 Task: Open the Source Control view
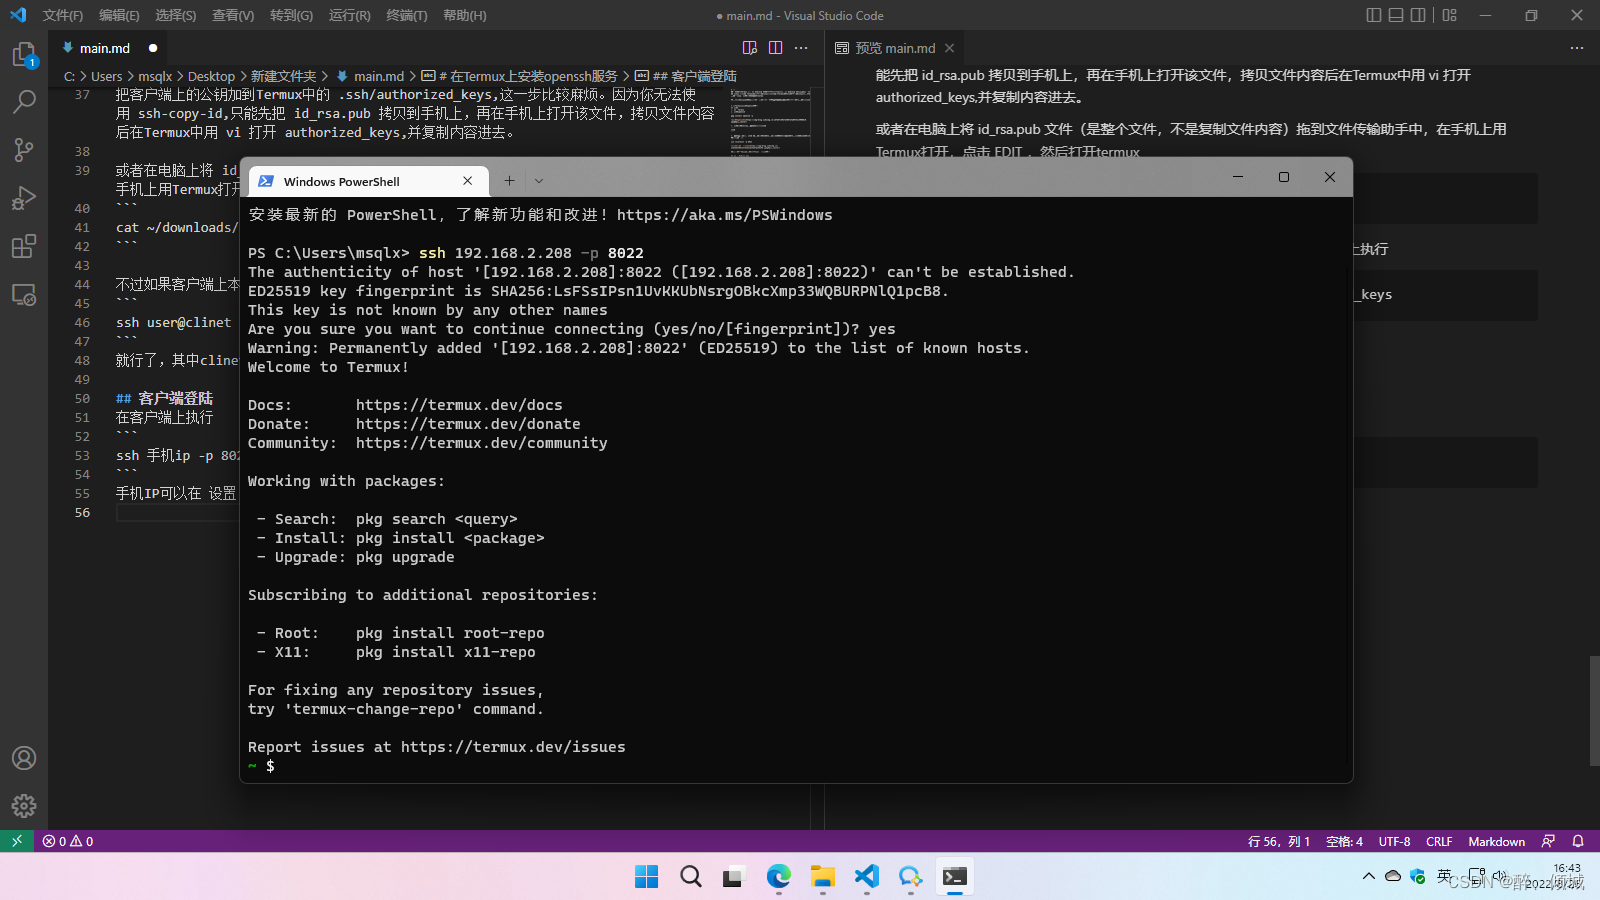[x=24, y=150]
